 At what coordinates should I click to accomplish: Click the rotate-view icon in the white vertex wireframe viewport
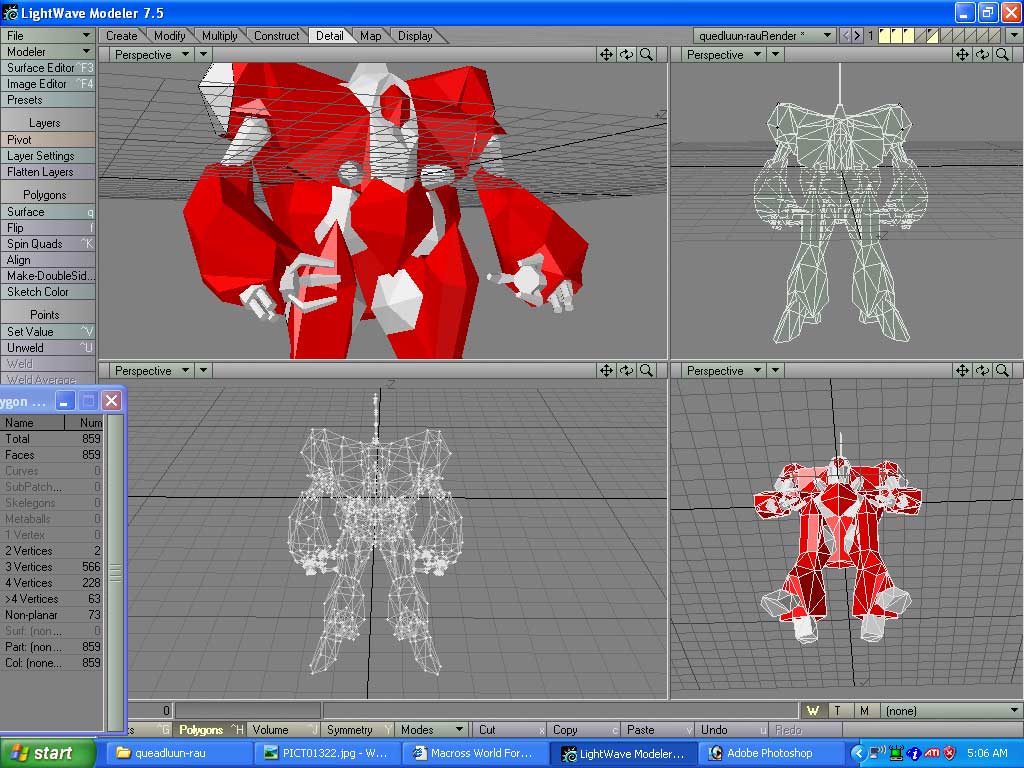coord(626,370)
